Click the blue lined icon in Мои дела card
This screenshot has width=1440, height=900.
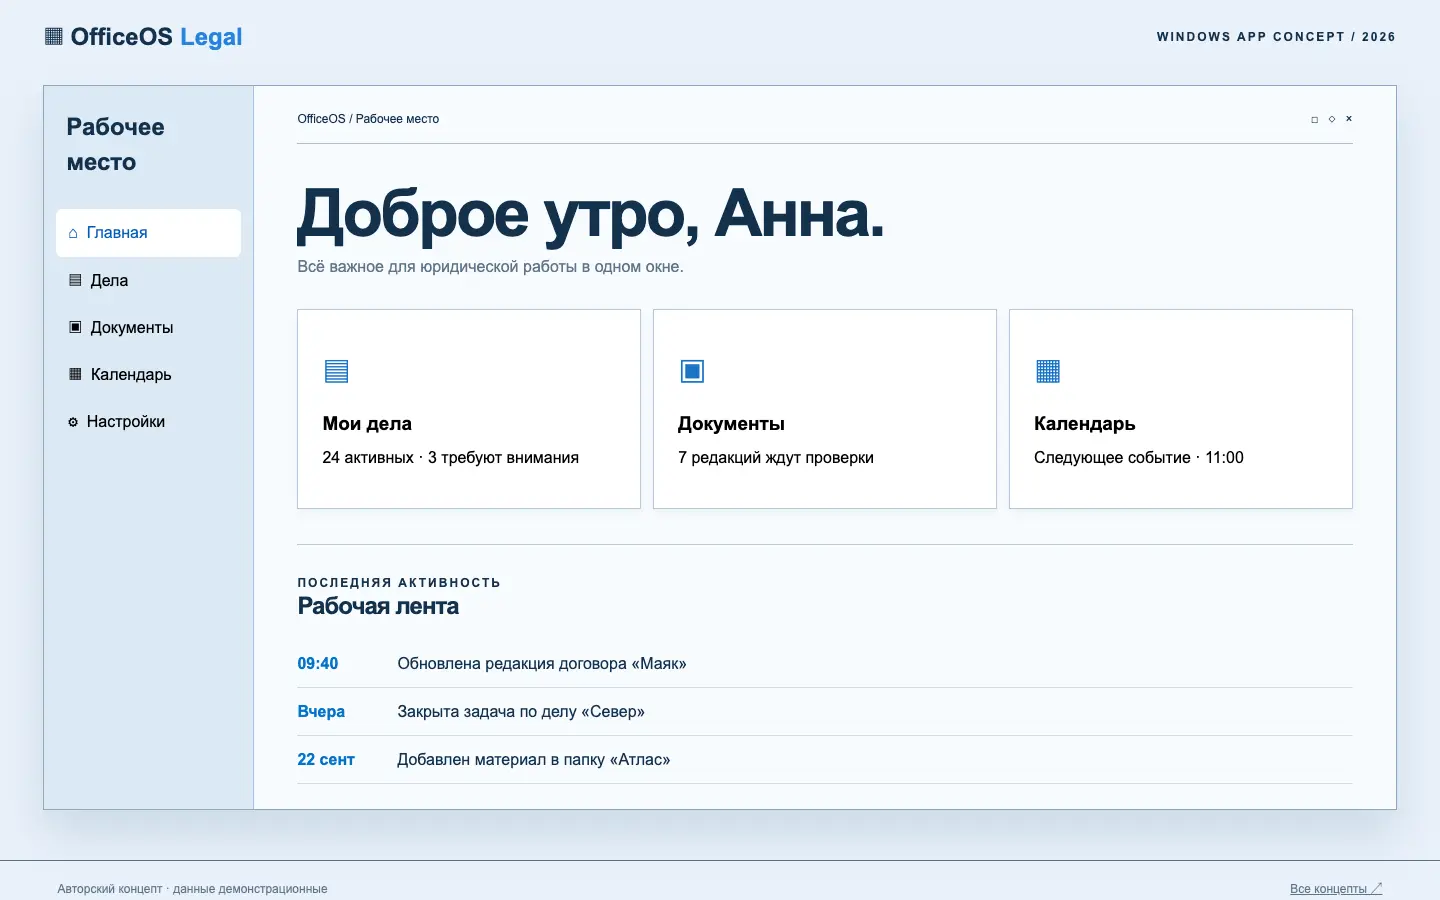336,371
